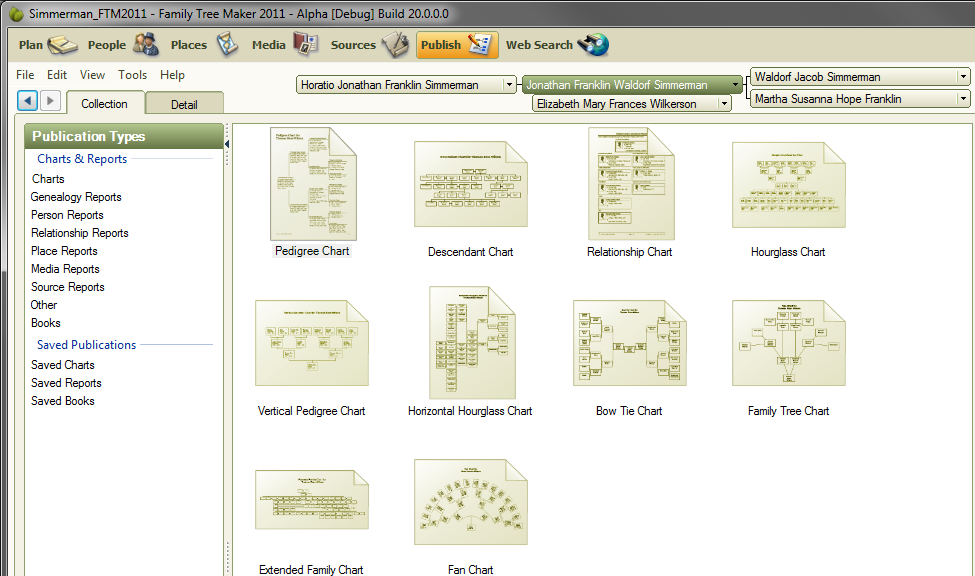The width and height of the screenshot is (975, 576).
Task: Open the File menu
Action: 25,75
